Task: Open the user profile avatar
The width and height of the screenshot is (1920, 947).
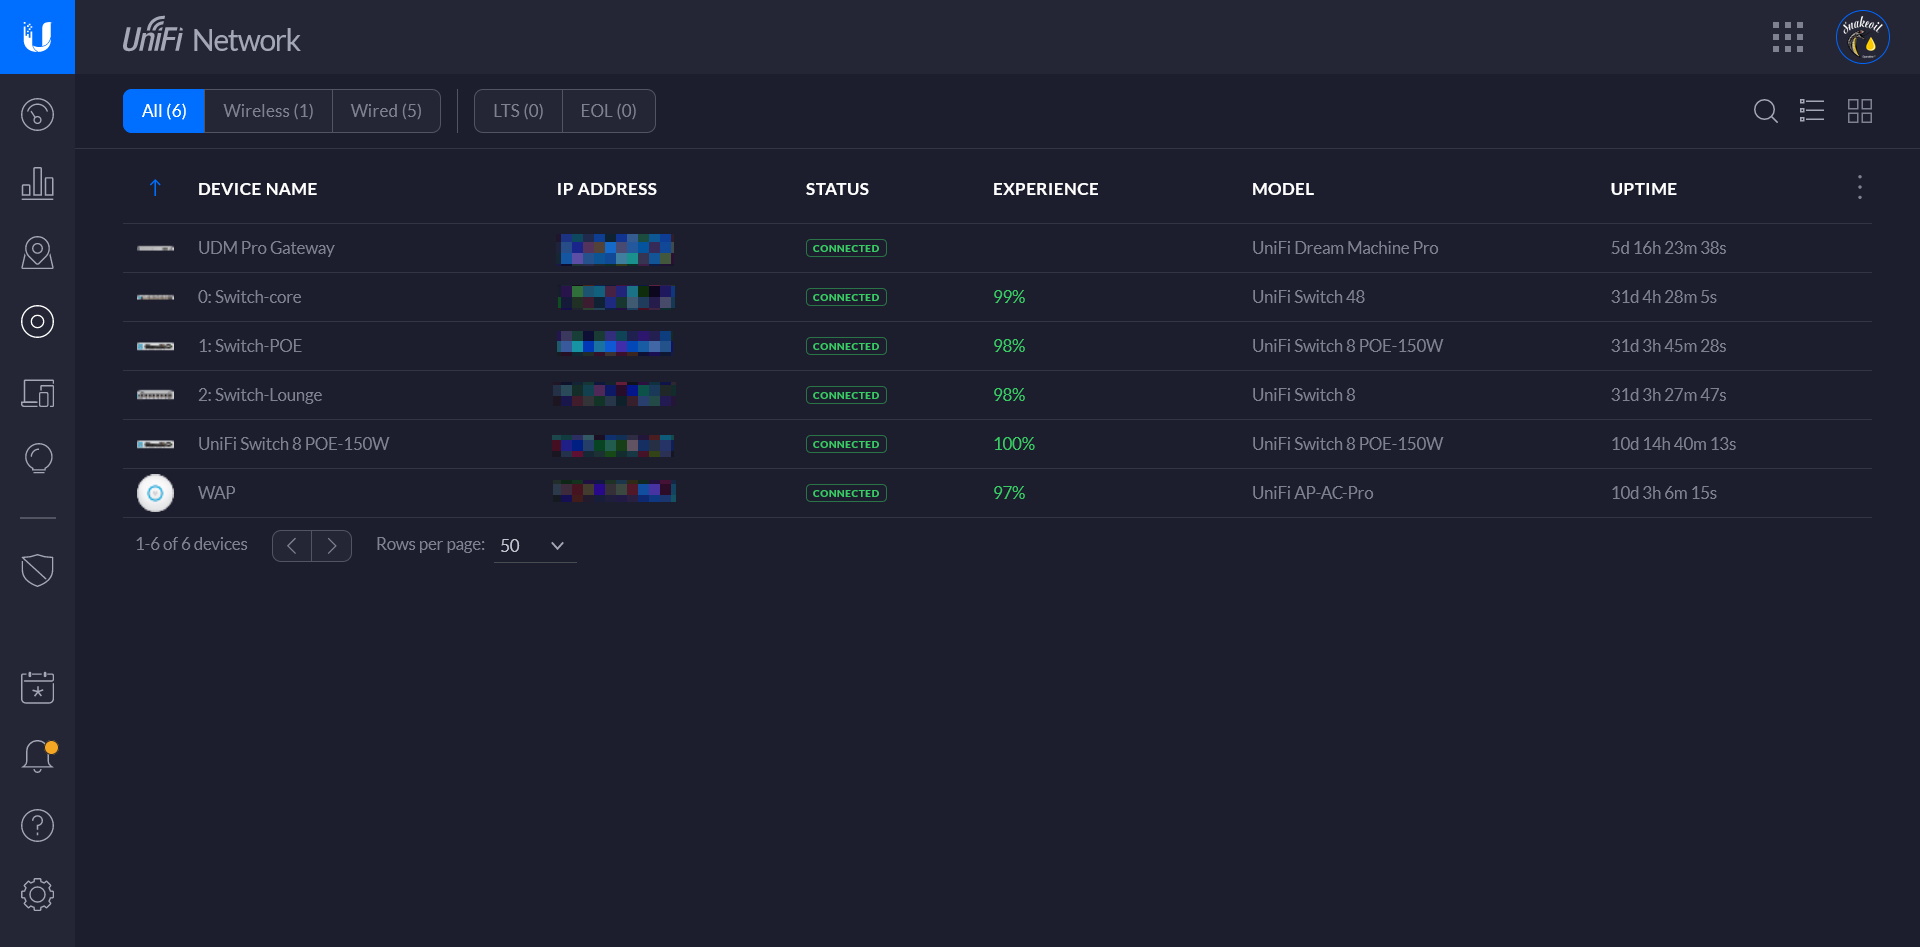Action: click(x=1862, y=37)
